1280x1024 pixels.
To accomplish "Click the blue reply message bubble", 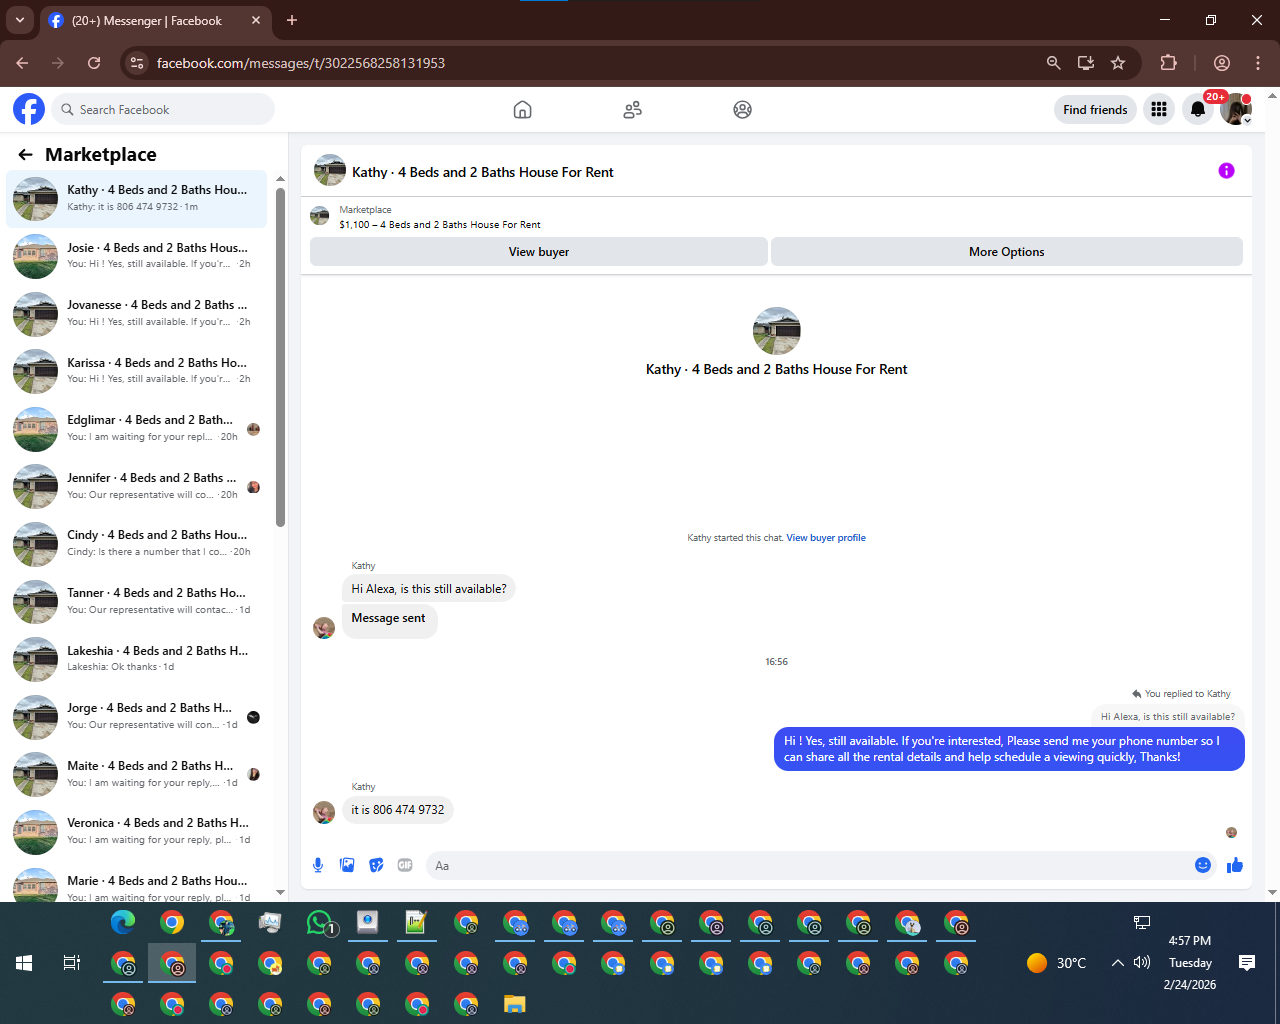I will coord(1009,749).
